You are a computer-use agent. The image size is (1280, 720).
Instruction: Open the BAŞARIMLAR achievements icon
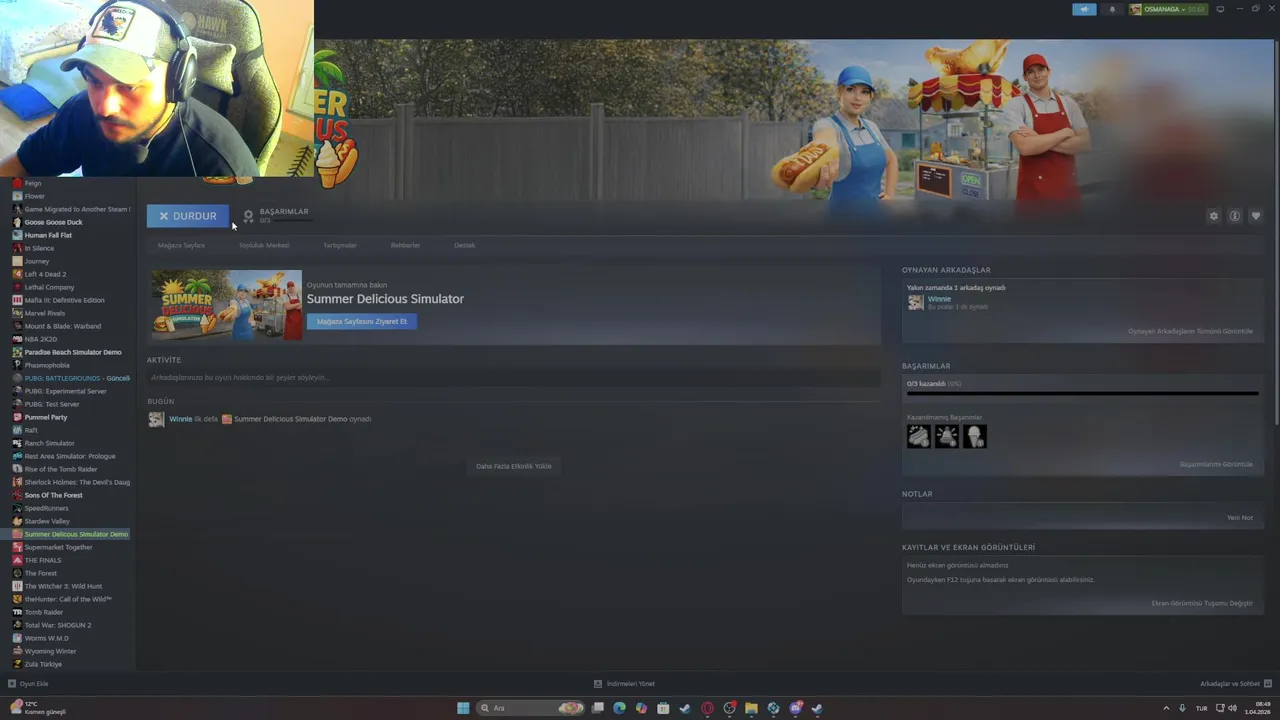[x=249, y=216]
